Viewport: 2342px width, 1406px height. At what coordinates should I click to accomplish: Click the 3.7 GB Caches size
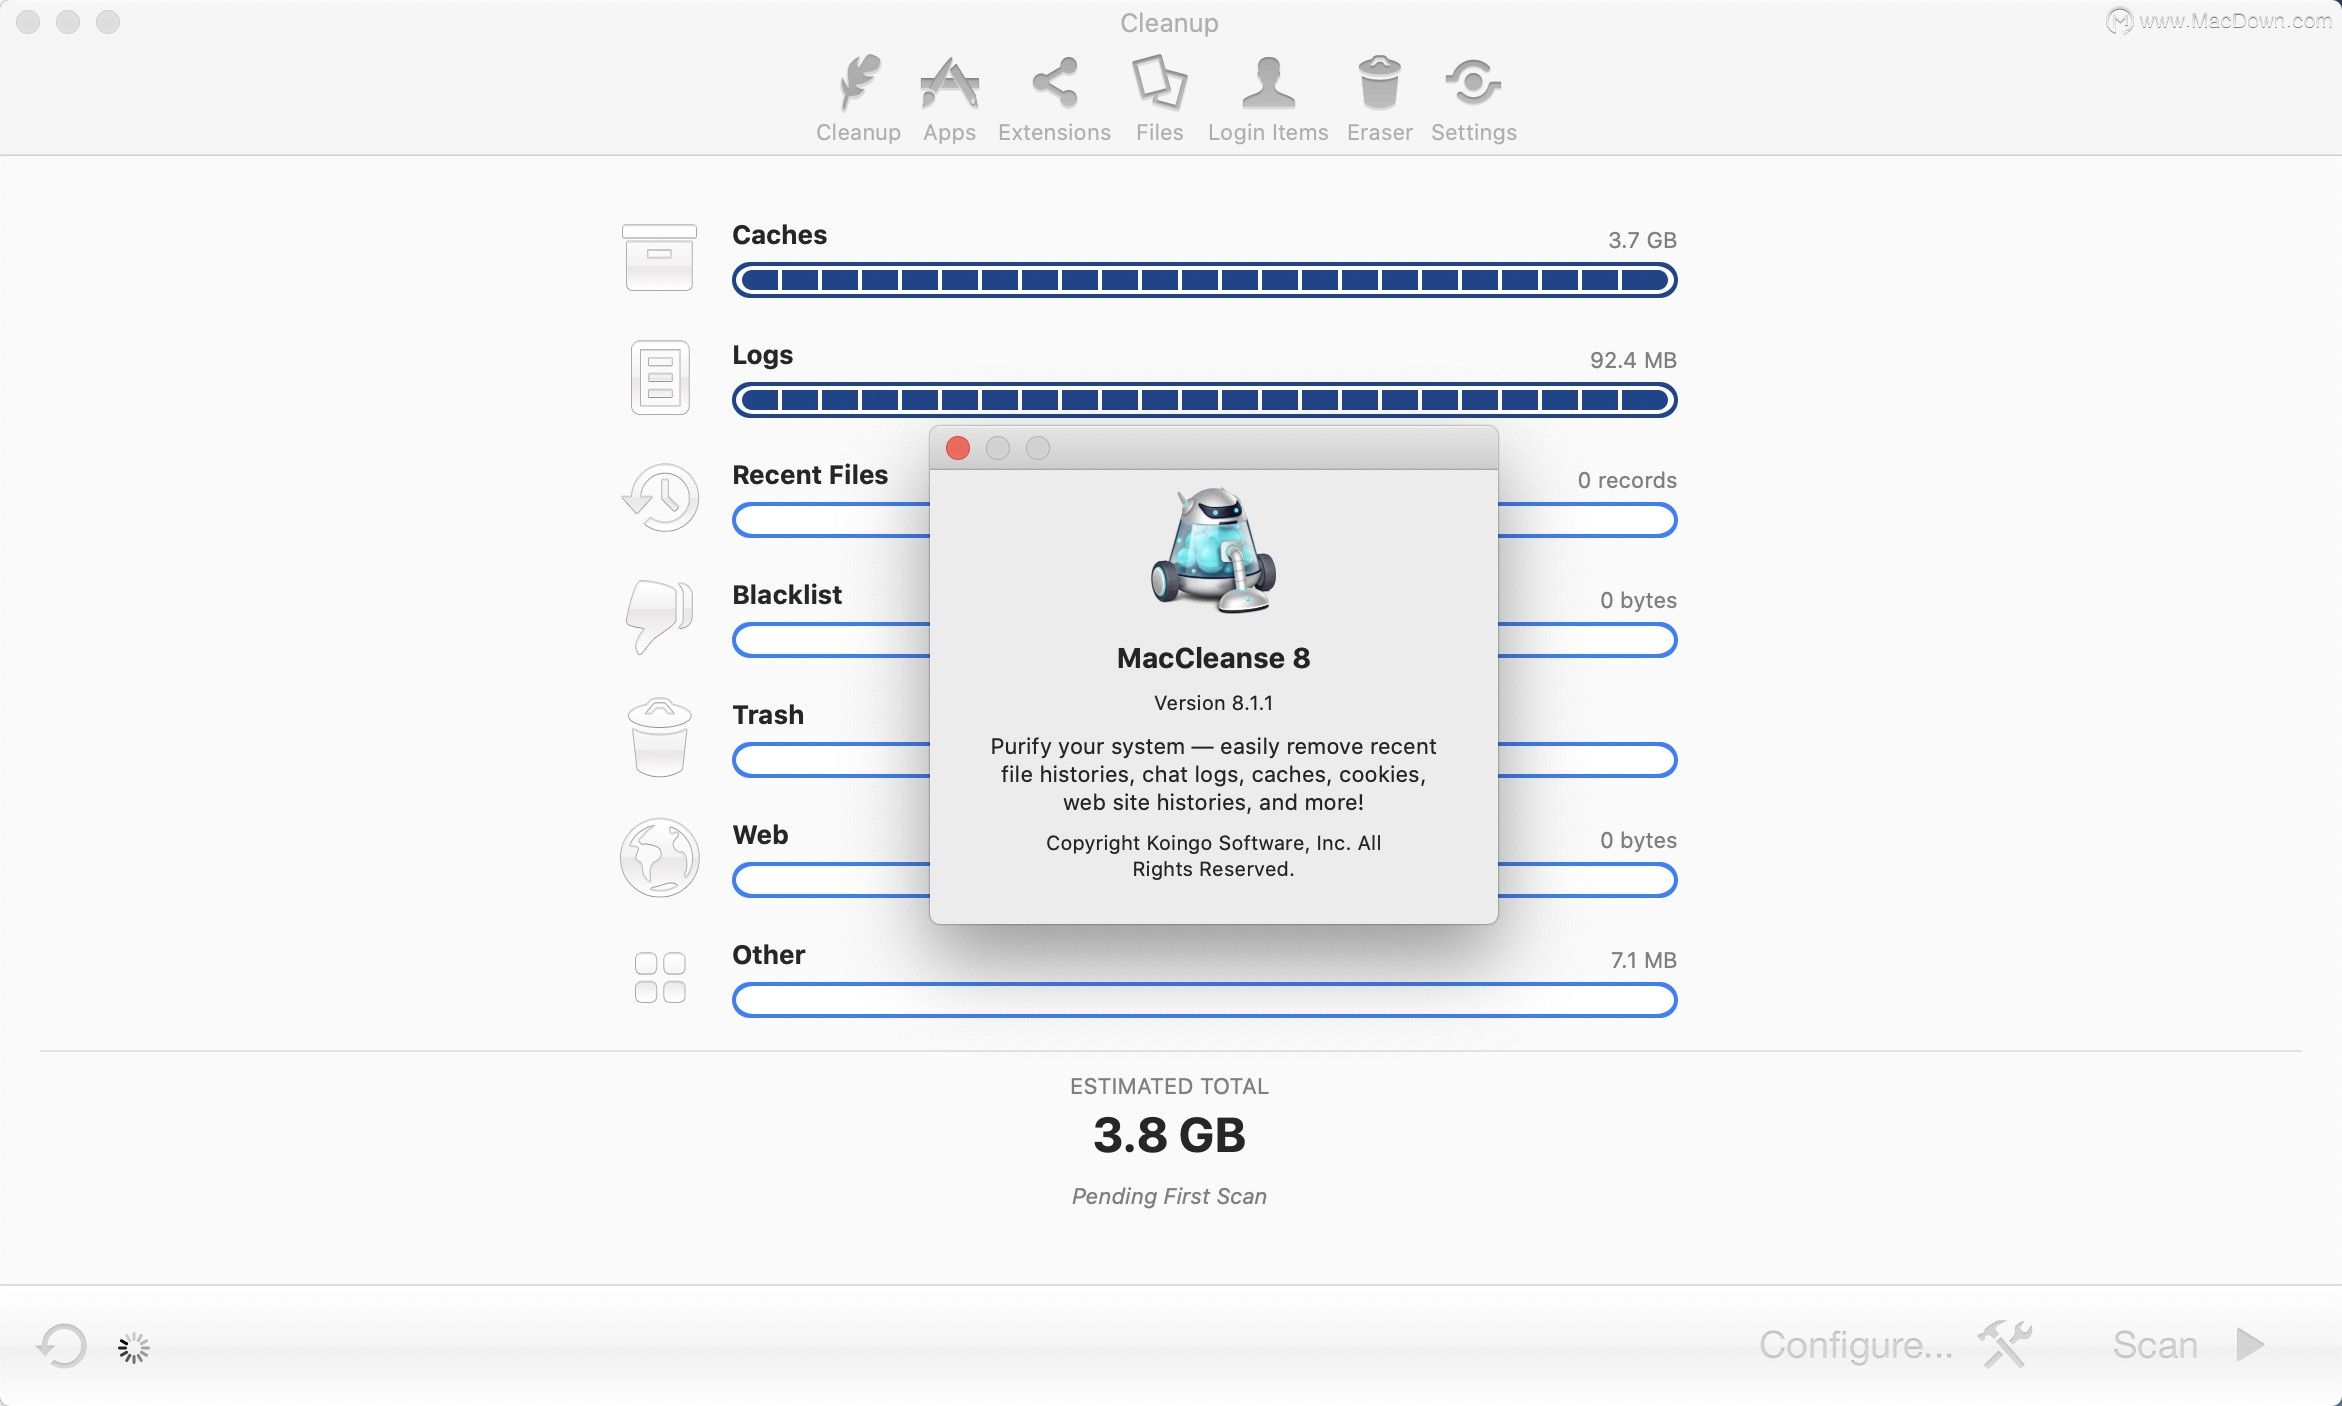(1642, 240)
